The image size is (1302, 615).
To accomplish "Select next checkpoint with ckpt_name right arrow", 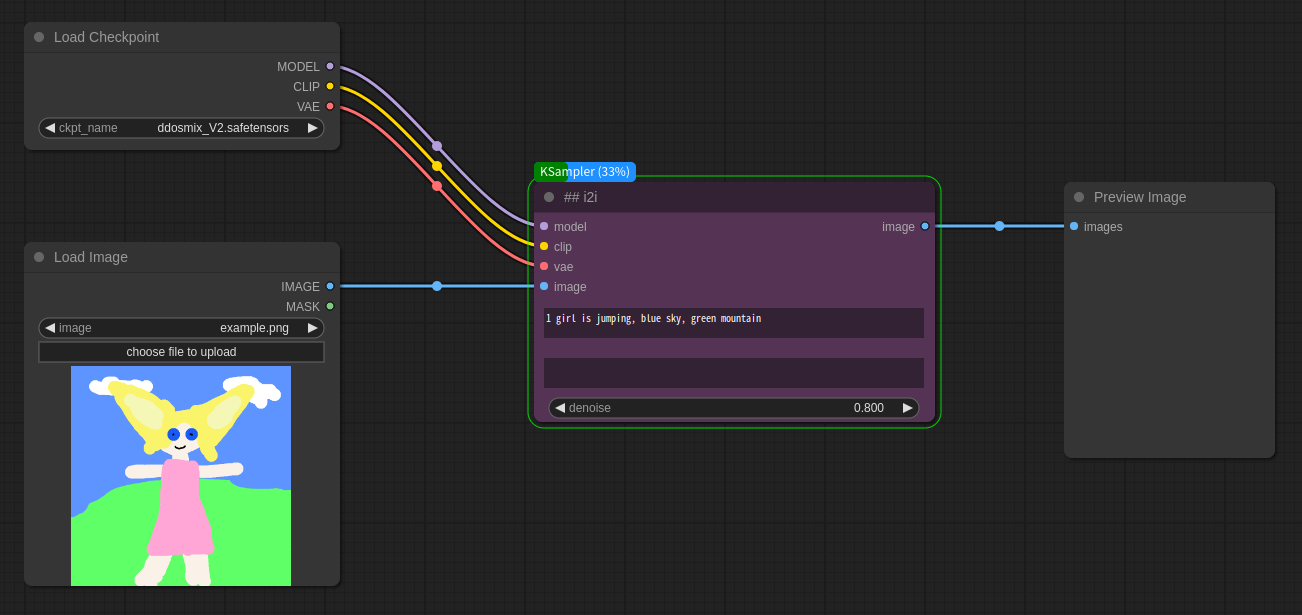I will pos(313,128).
